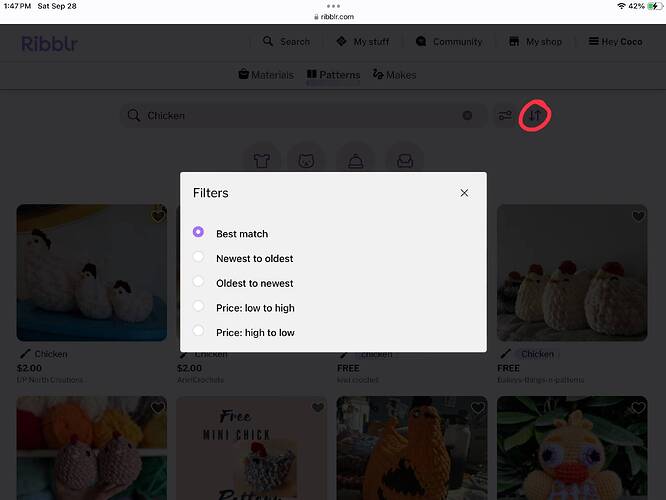Favorite the baileys-things-n-patterns chicken pattern
Image resolution: width=666 pixels, height=500 pixels.
click(x=638, y=216)
